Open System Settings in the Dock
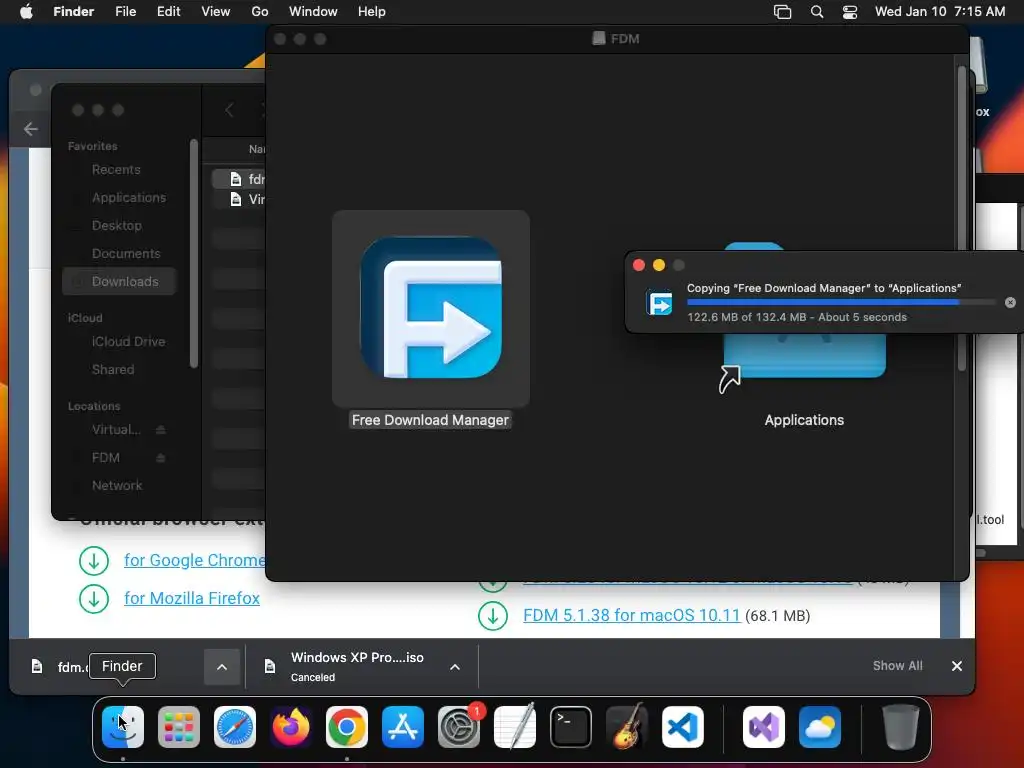Screen dimensions: 1024x768 coord(458,727)
